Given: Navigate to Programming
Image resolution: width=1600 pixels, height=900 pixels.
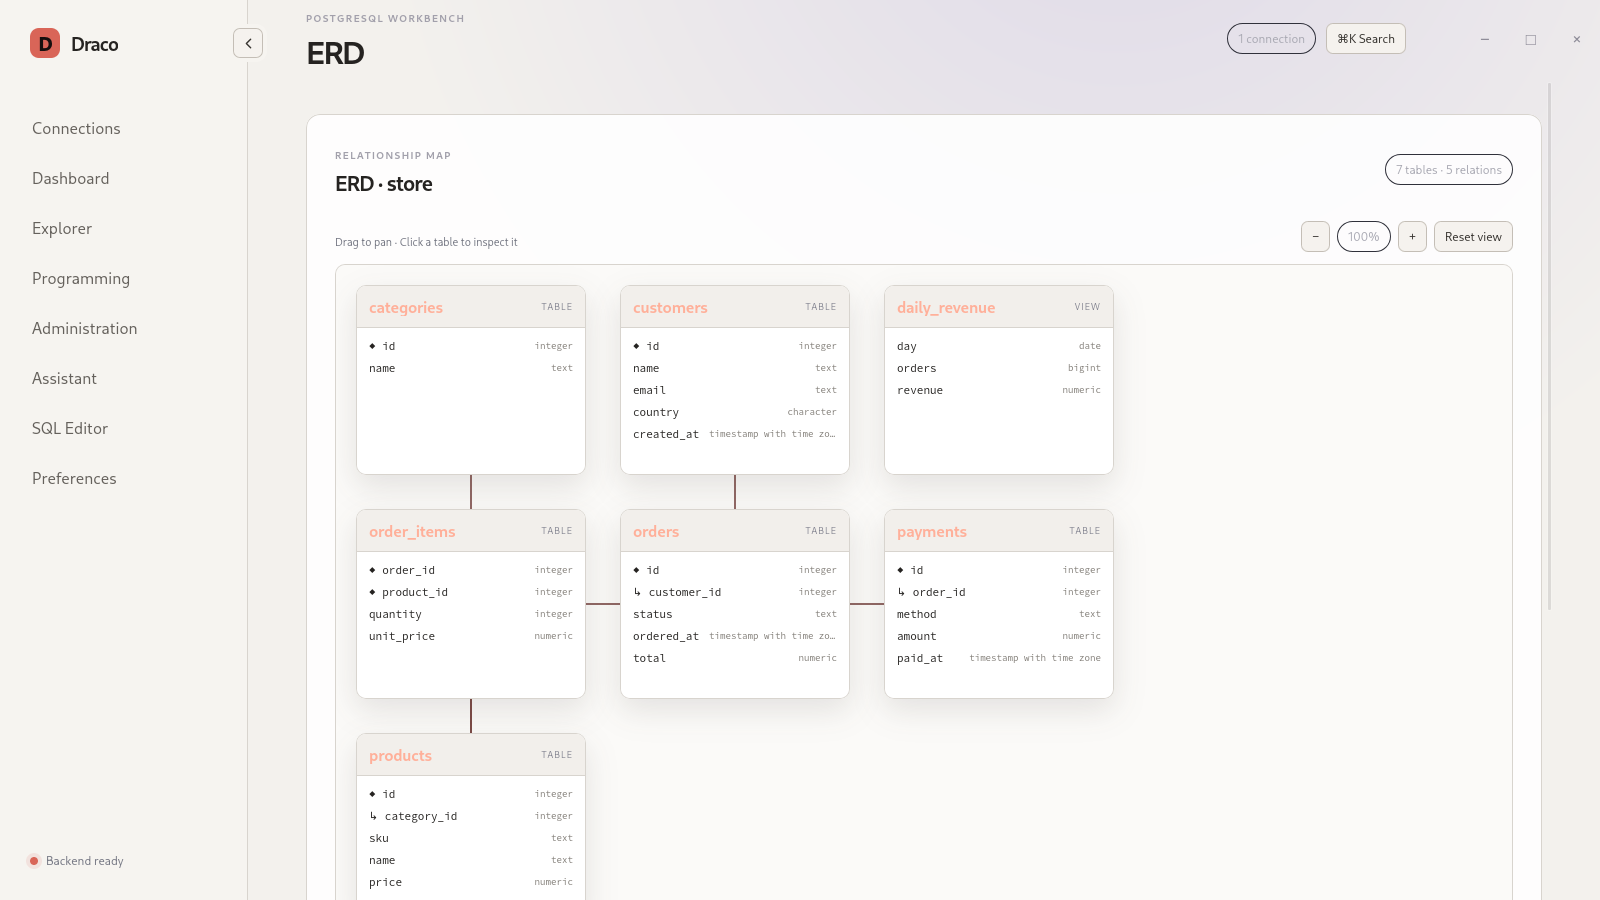Looking at the screenshot, I should (81, 278).
